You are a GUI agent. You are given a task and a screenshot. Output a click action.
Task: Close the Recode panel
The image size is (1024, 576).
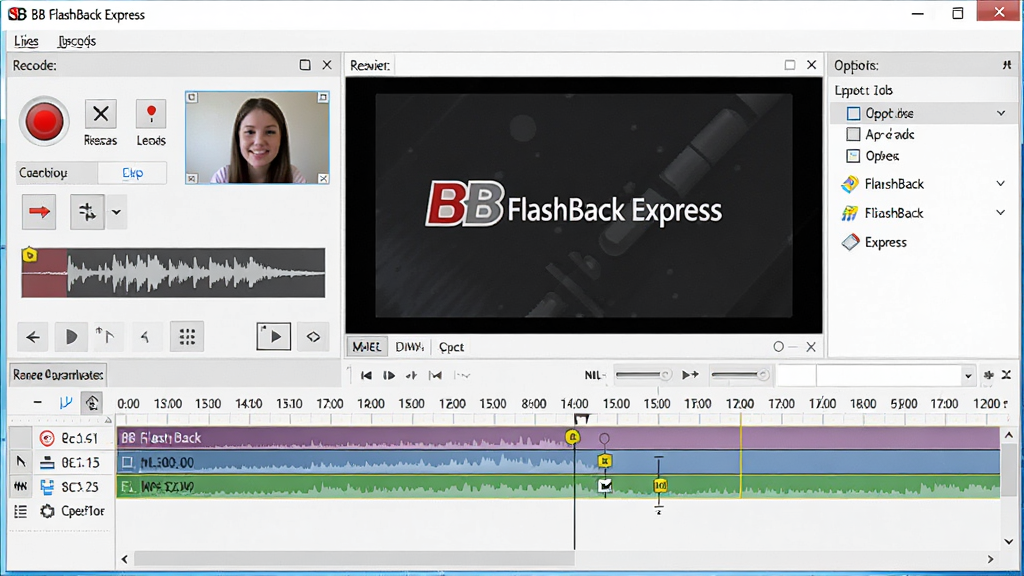[327, 65]
